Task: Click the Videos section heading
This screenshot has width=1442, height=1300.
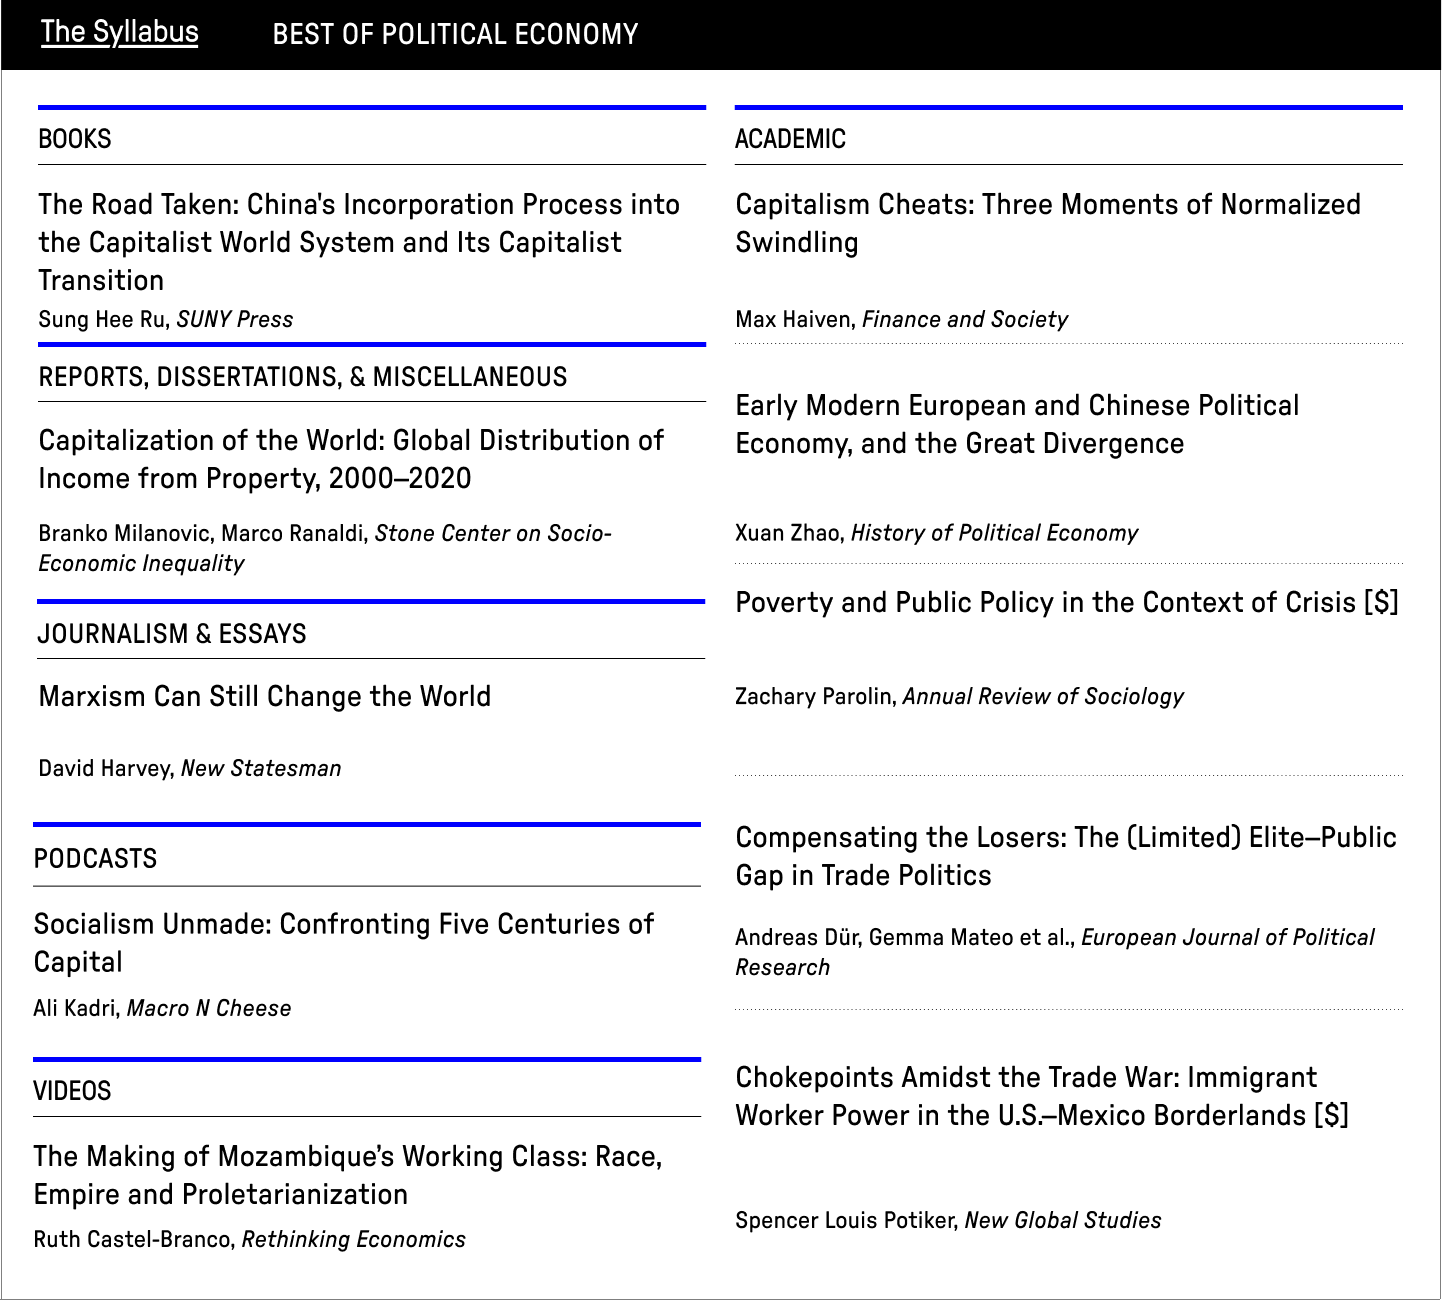Action: tap(72, 1091)
